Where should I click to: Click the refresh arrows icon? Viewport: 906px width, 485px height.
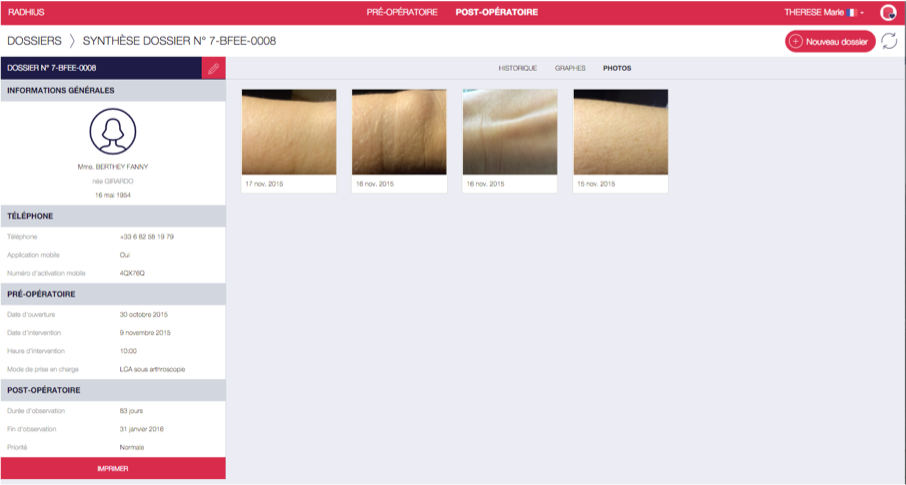pyautogui.click(x=889, y=41)
